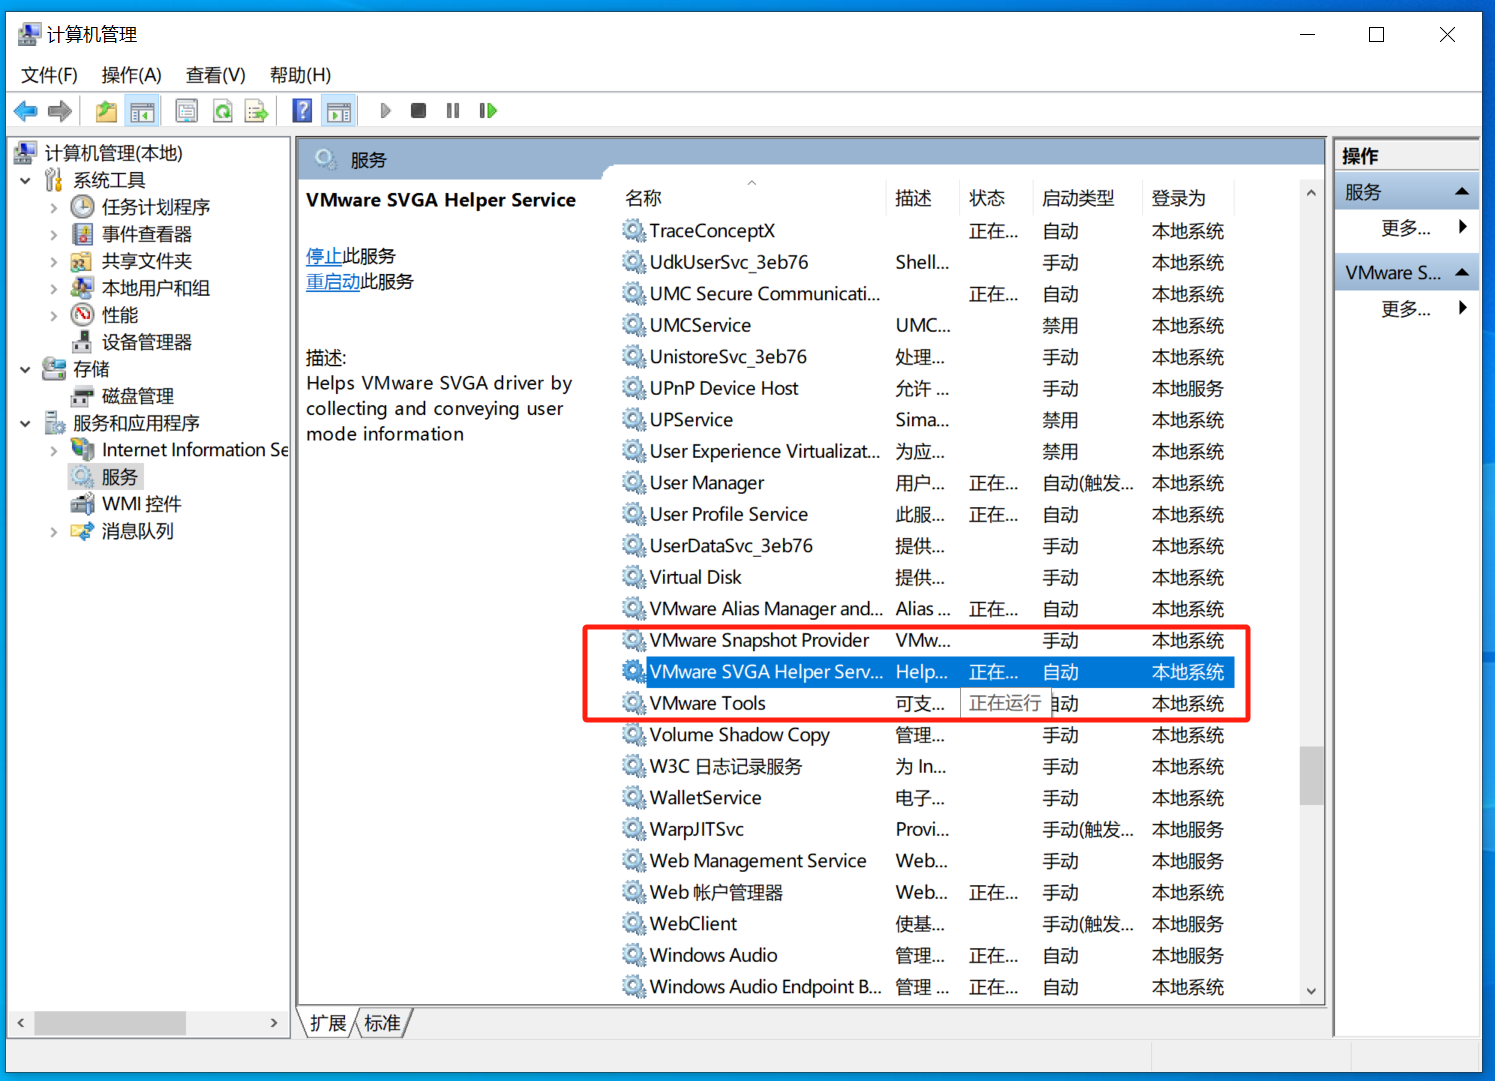The image size is (1495, 1081).
Task: Open the 查看(V) menu
Action: (x=215, y=75)
